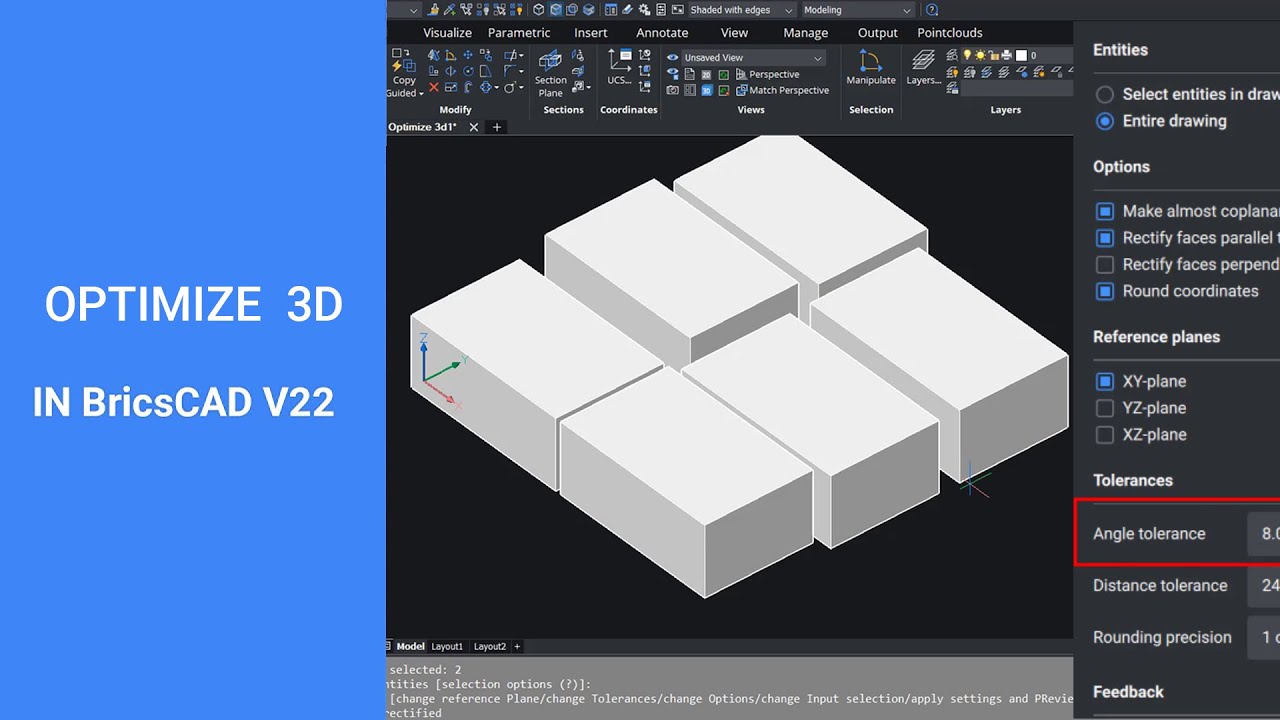Viewport: 1280px width, 720px height.
Task: Expand the Copy Guided dropdown arrow
Action: click(421, 94)
